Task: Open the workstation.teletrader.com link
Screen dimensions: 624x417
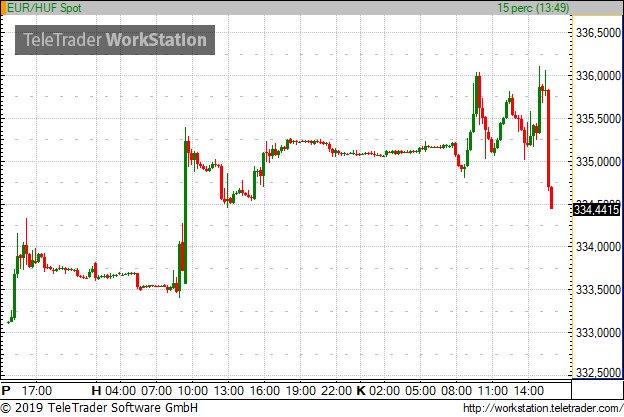Action: click(x=543, y=408)
